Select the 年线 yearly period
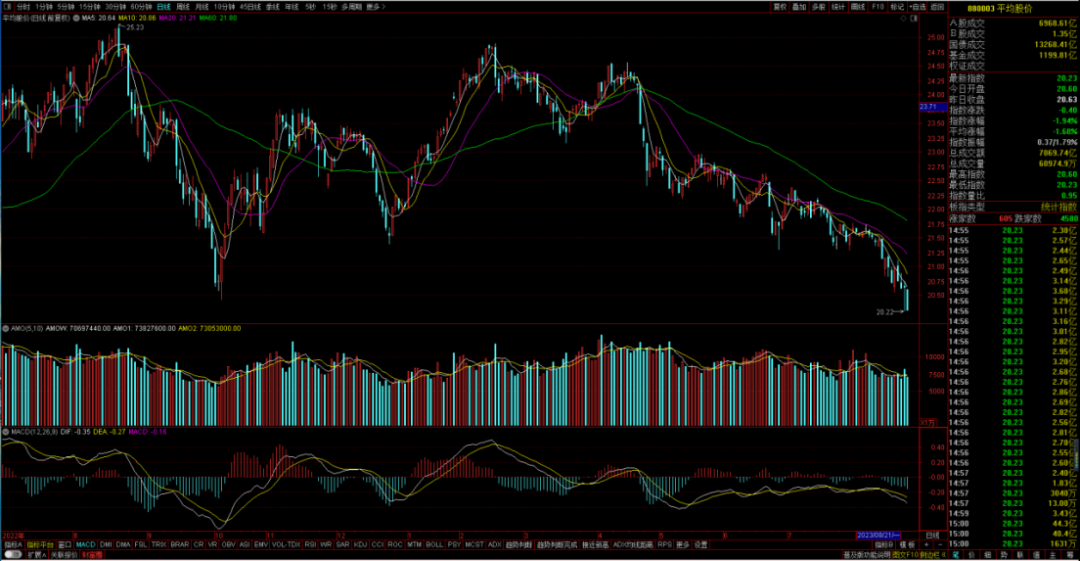This screenshot has height=561, width=1080. click(x=292, y=6)
